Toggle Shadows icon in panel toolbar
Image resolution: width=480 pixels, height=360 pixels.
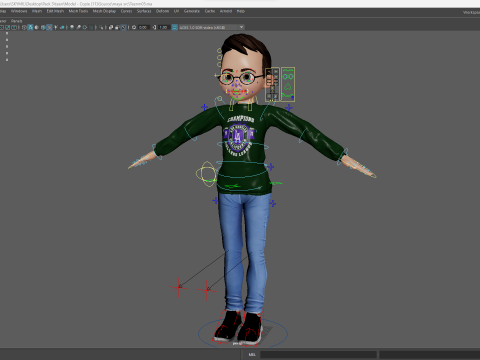62,27
